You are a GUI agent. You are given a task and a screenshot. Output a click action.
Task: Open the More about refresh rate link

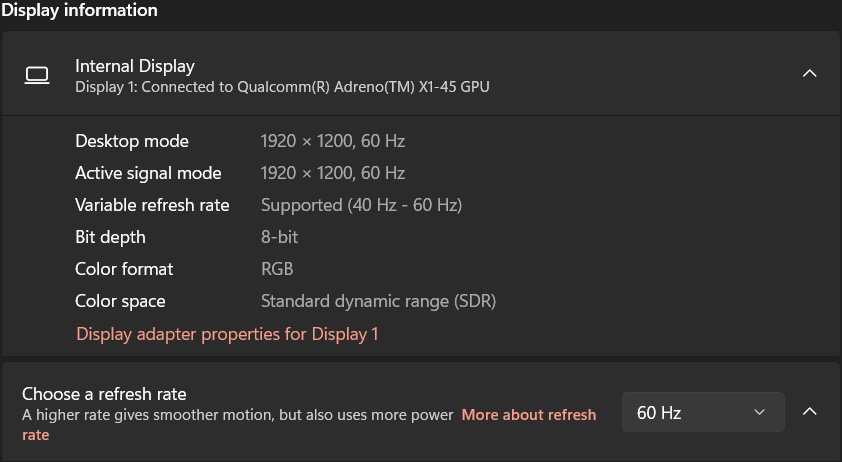[528, 415]
